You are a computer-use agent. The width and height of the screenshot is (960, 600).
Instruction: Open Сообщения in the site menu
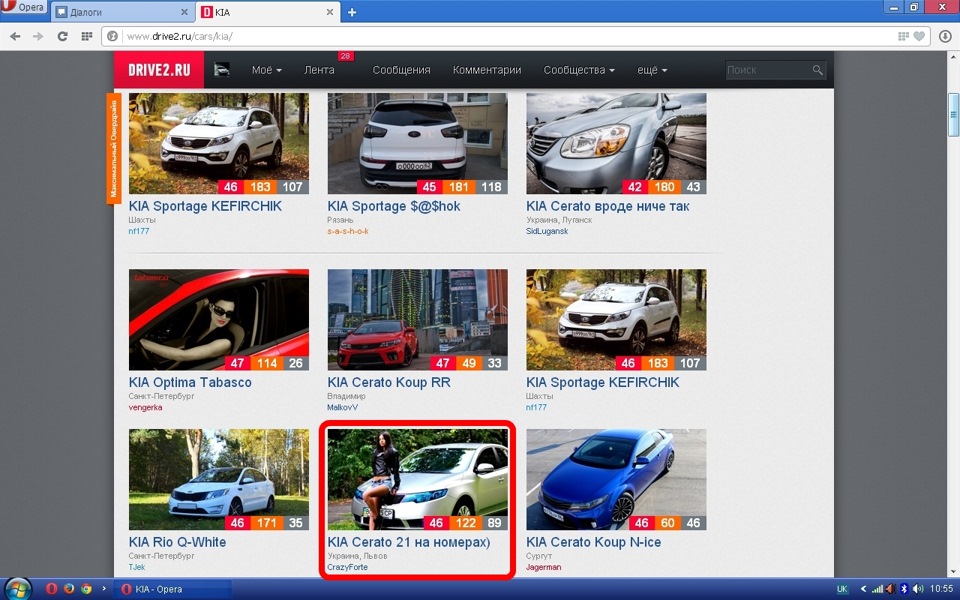[401, 70]
